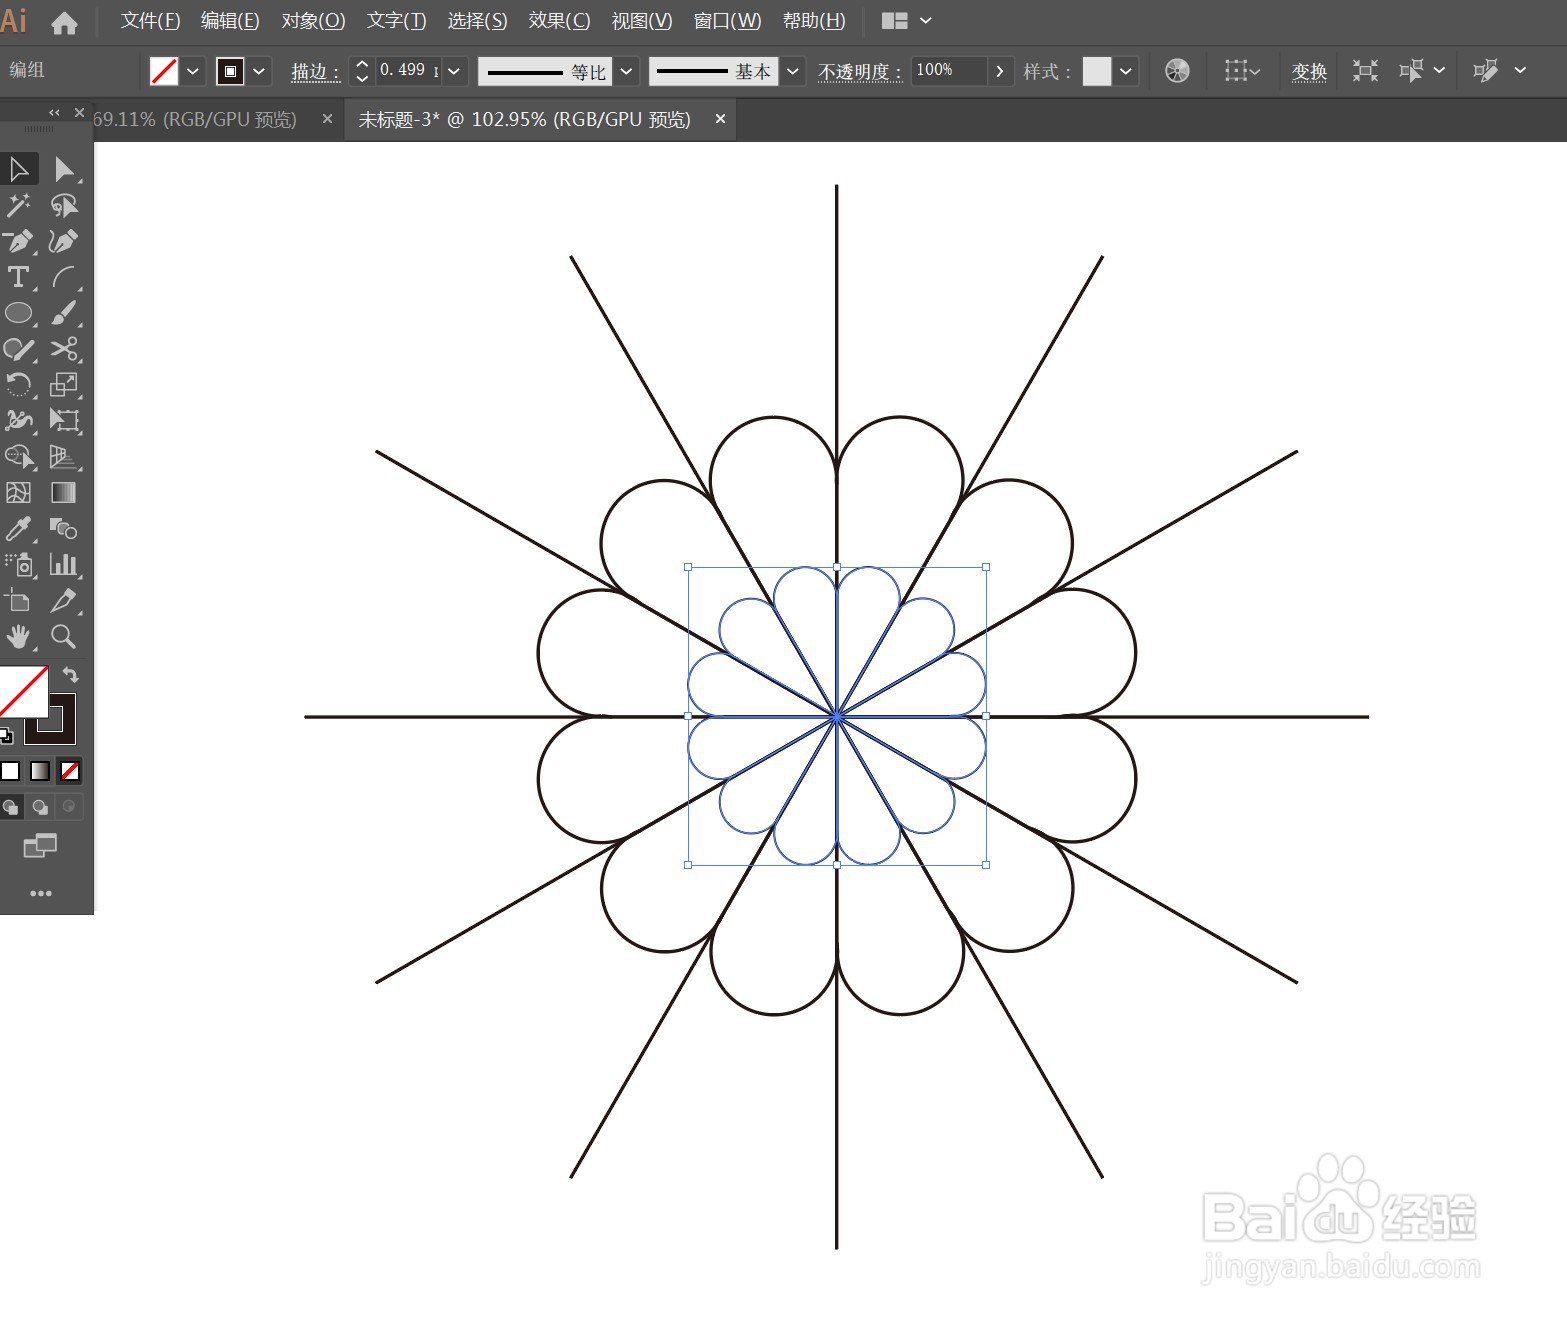Open Edit Toolbar three-dots button
This screenshot has height=1320, width=1567.
41,893
